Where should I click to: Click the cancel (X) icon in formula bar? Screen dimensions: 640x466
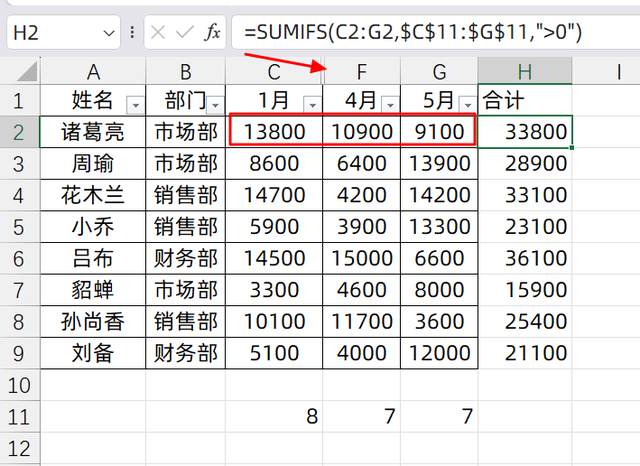pyautogui.click(x=158, y=32)
